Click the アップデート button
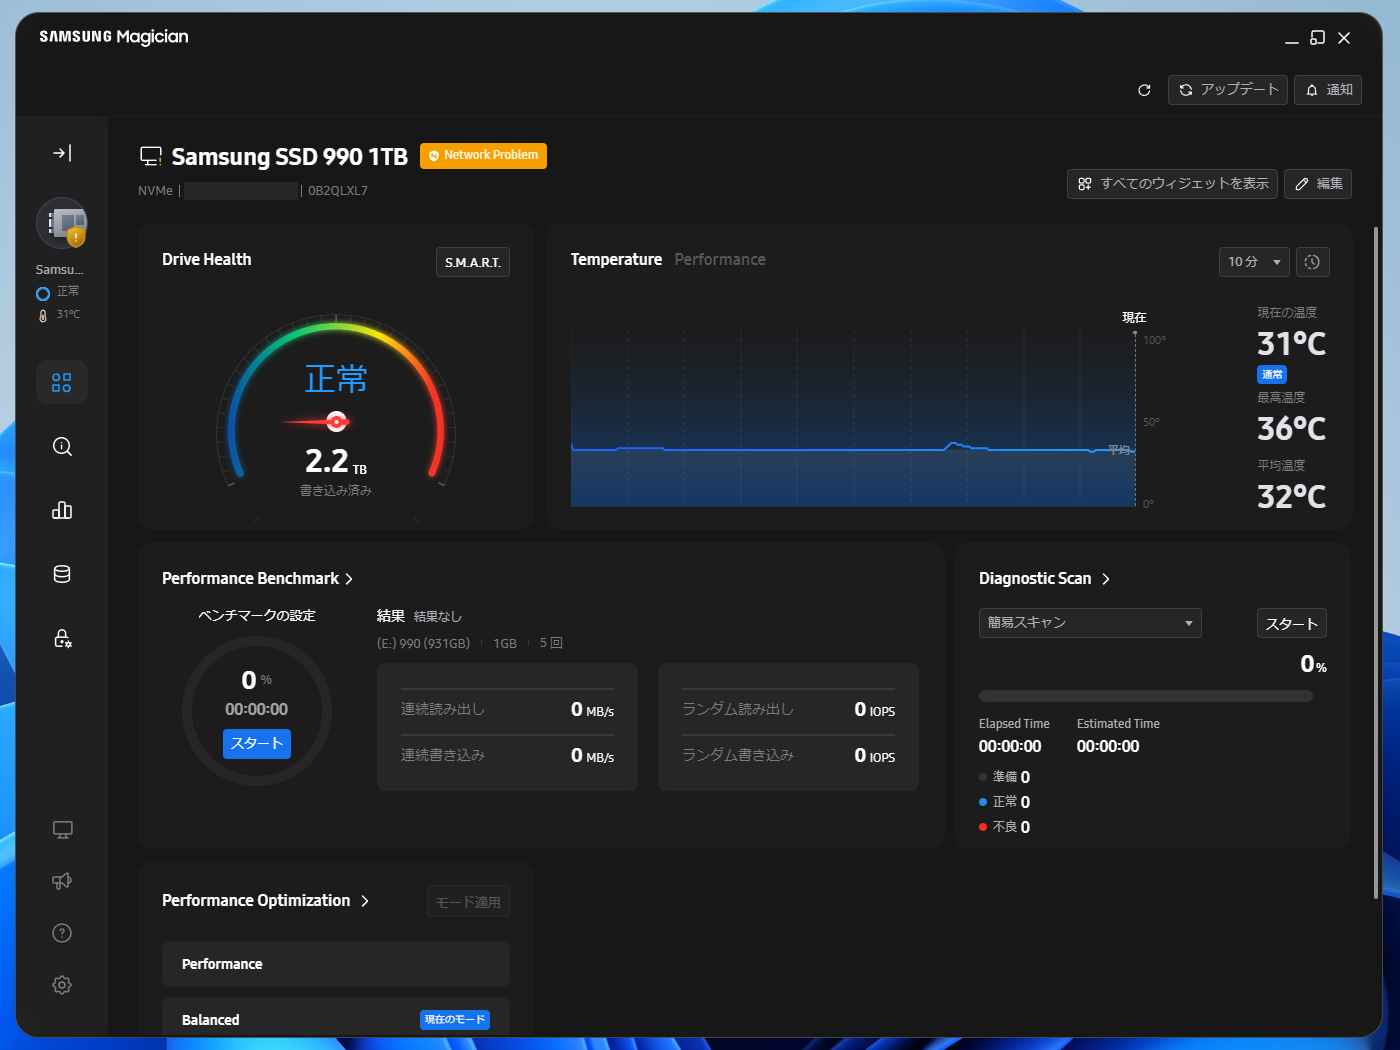1400x1050 pixels. point(1227,90)
